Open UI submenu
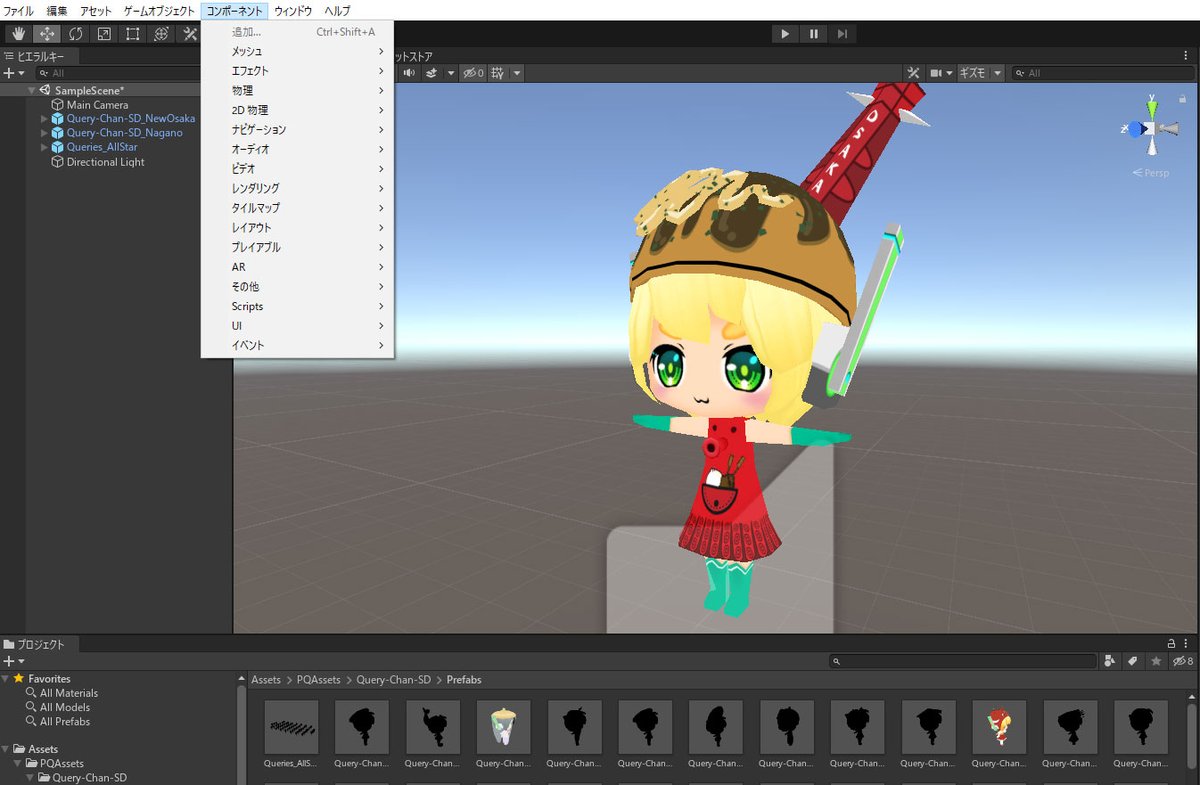1200x785 pixels. [x=297, y=326]
